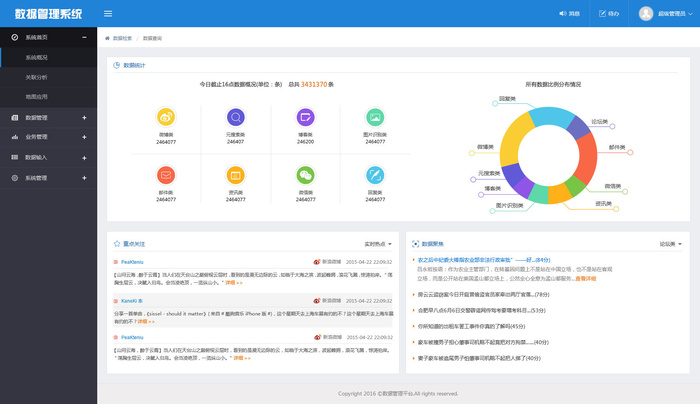Go to 数据检索 breadcrumb link
Image resolution: width=700 pixels, height=404 pixels.
point(122,38)
